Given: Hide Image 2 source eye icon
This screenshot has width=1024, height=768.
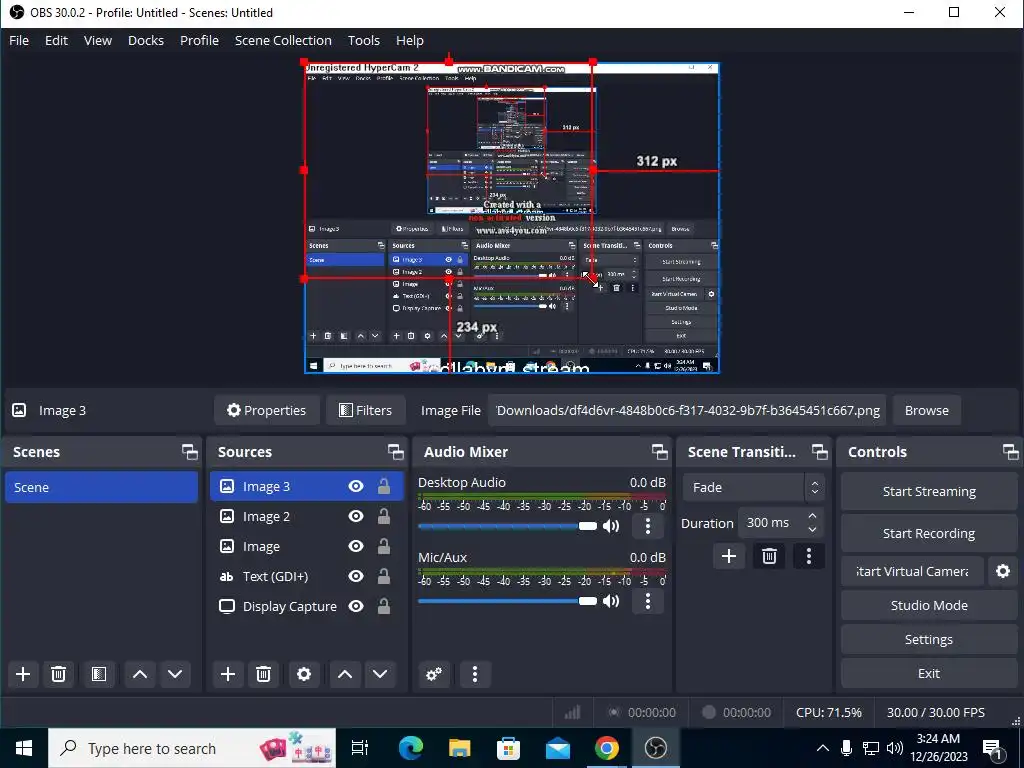Looking at the screenshot, I should point(356,517).
